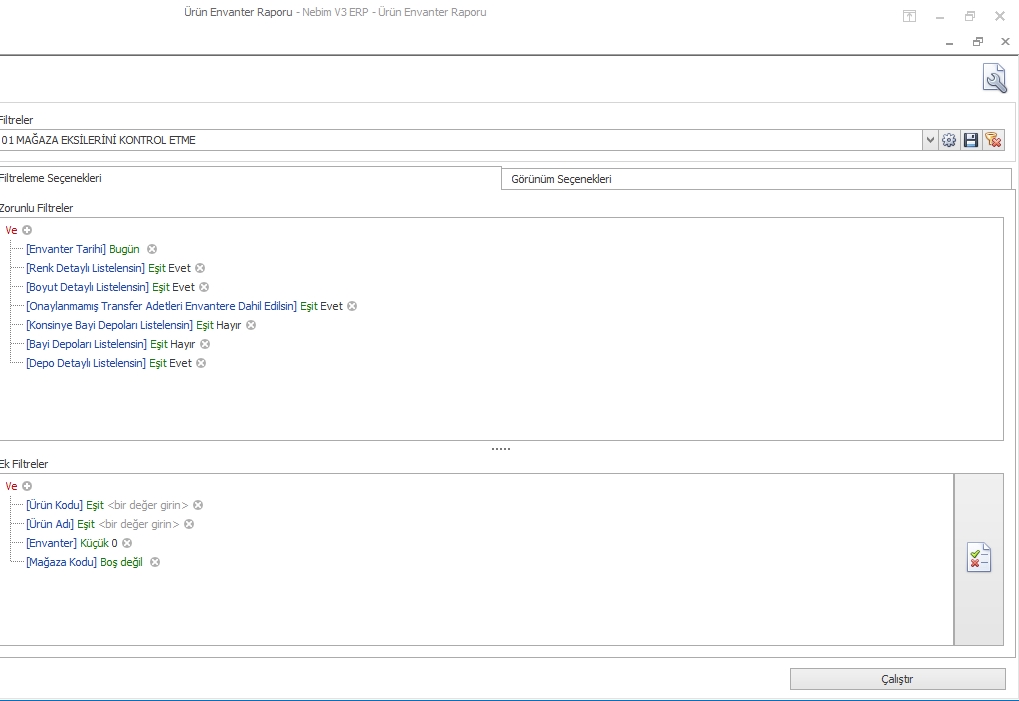Select the [Mağaza Kodu] field name
Screen dimensions: 1019x701
[61, 562]
